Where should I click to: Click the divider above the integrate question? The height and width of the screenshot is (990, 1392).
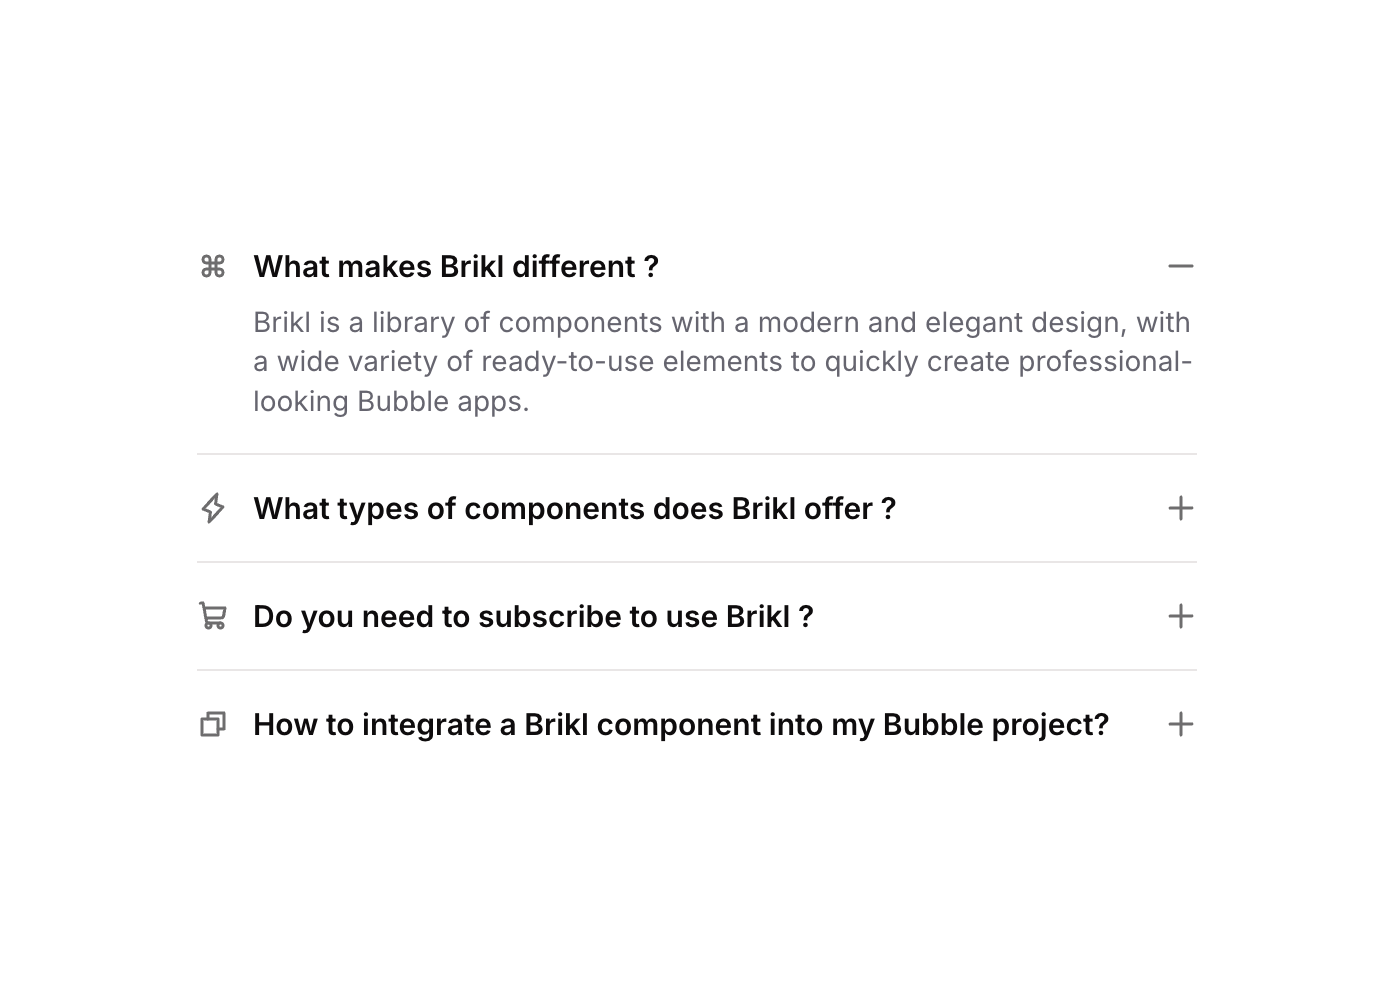(x=696, y=670)
